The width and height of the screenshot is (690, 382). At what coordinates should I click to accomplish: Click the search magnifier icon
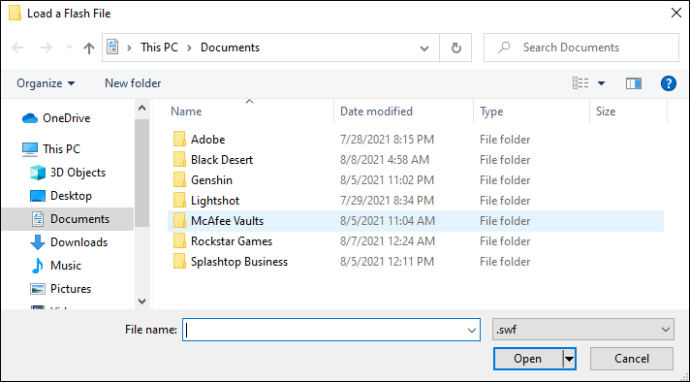[x=504, y=48]
